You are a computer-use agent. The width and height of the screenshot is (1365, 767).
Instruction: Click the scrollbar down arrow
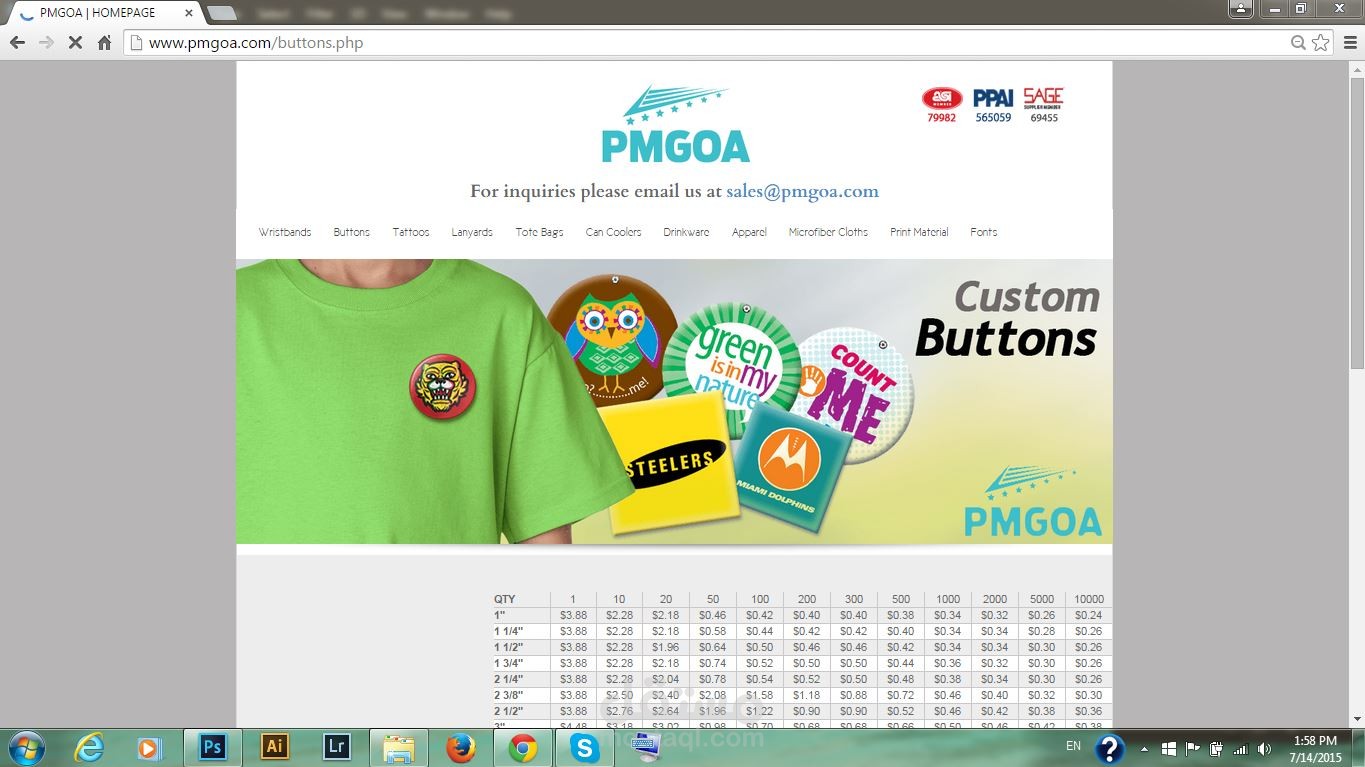1356,719
